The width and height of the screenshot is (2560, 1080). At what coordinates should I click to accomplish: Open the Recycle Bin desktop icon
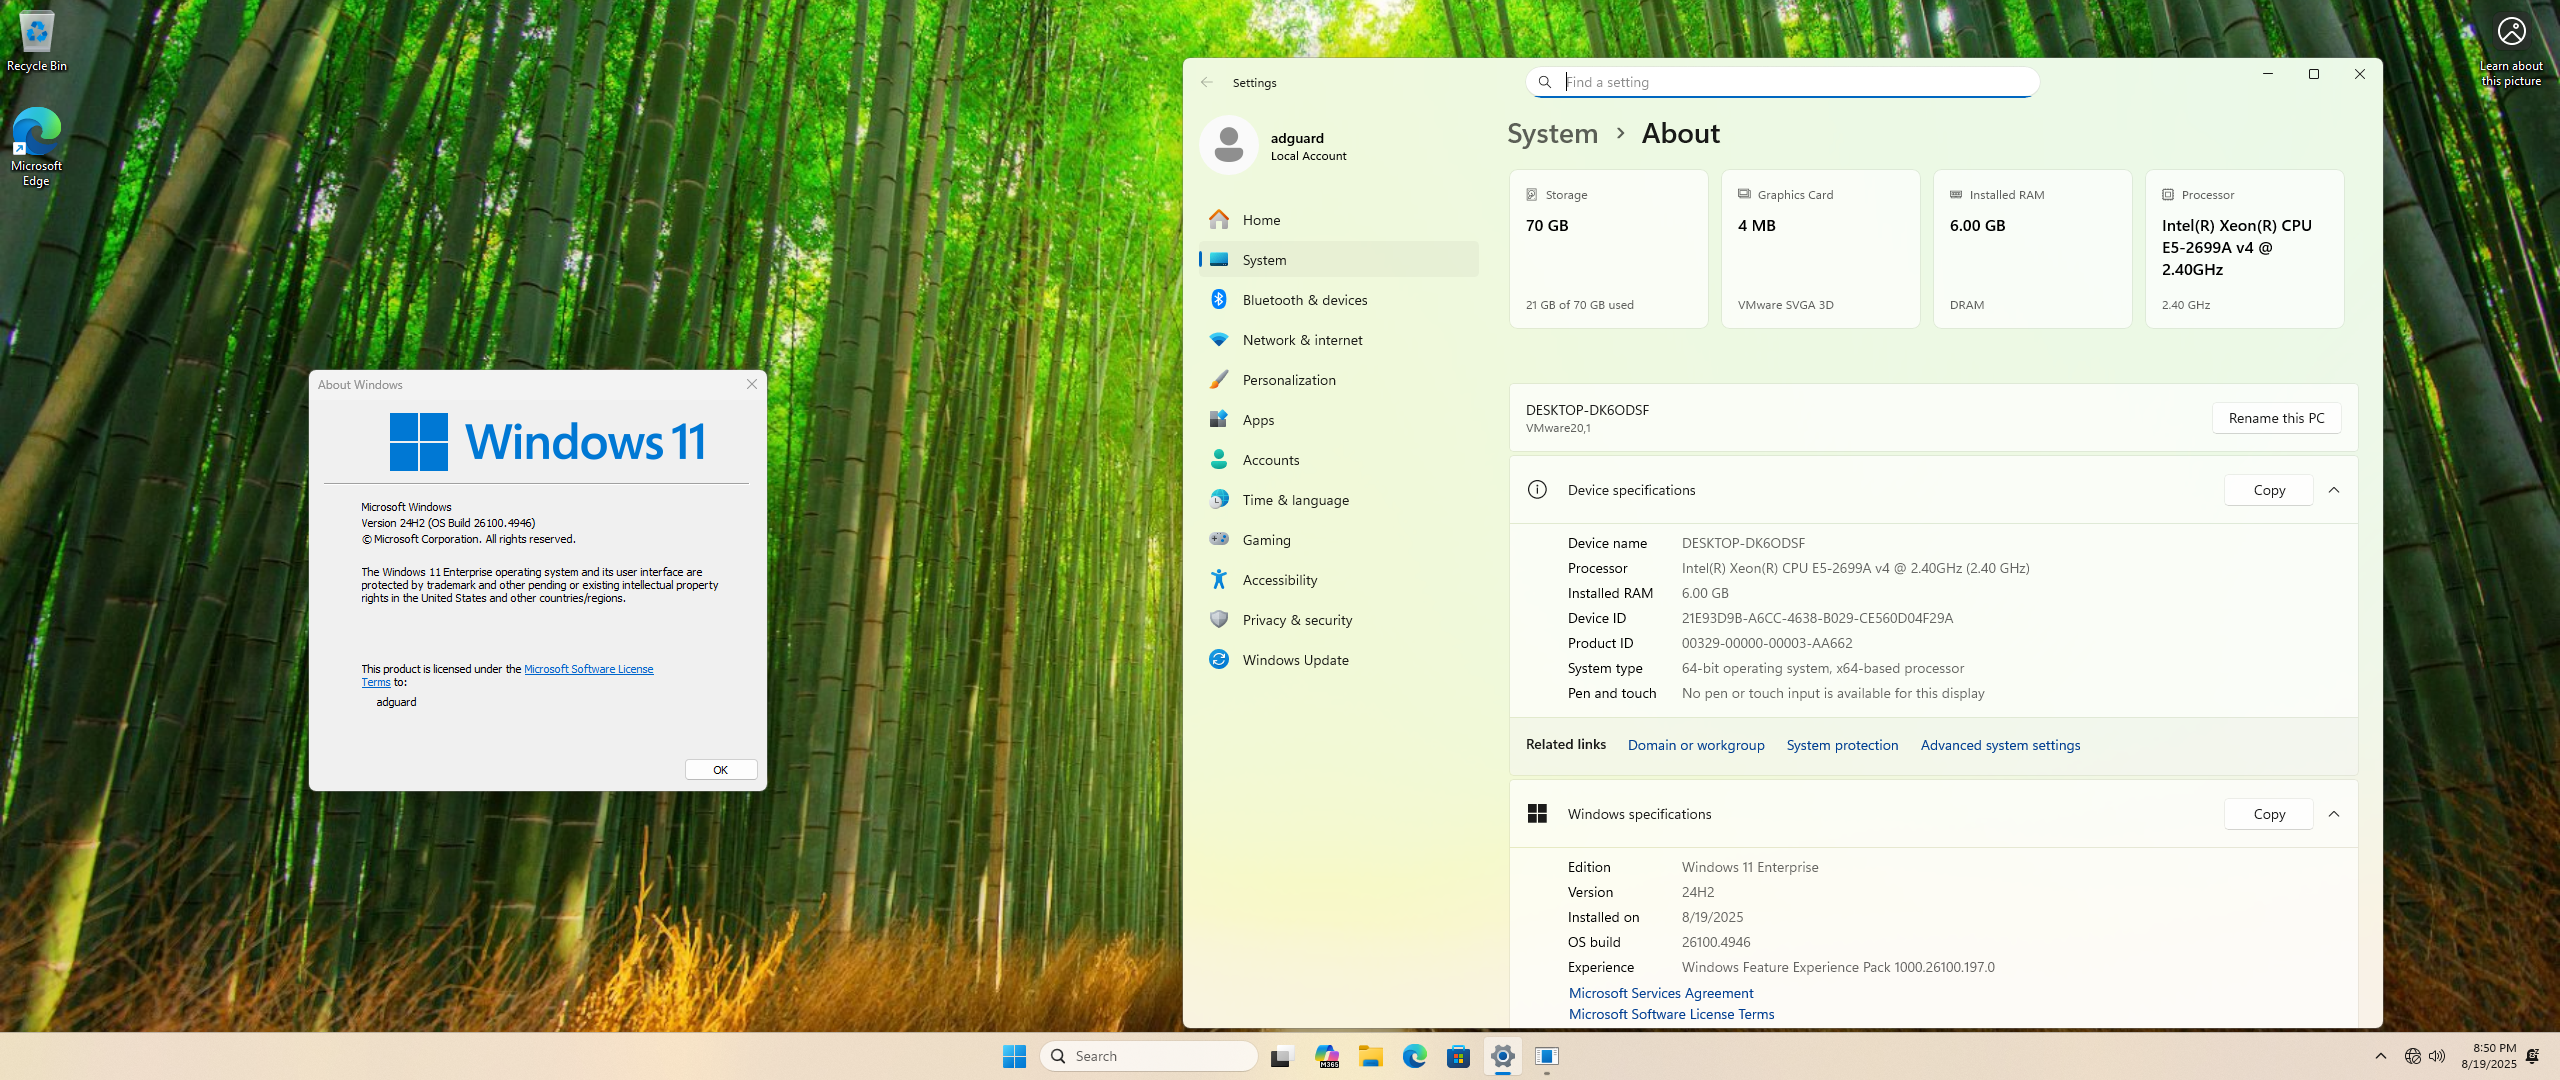37,41
